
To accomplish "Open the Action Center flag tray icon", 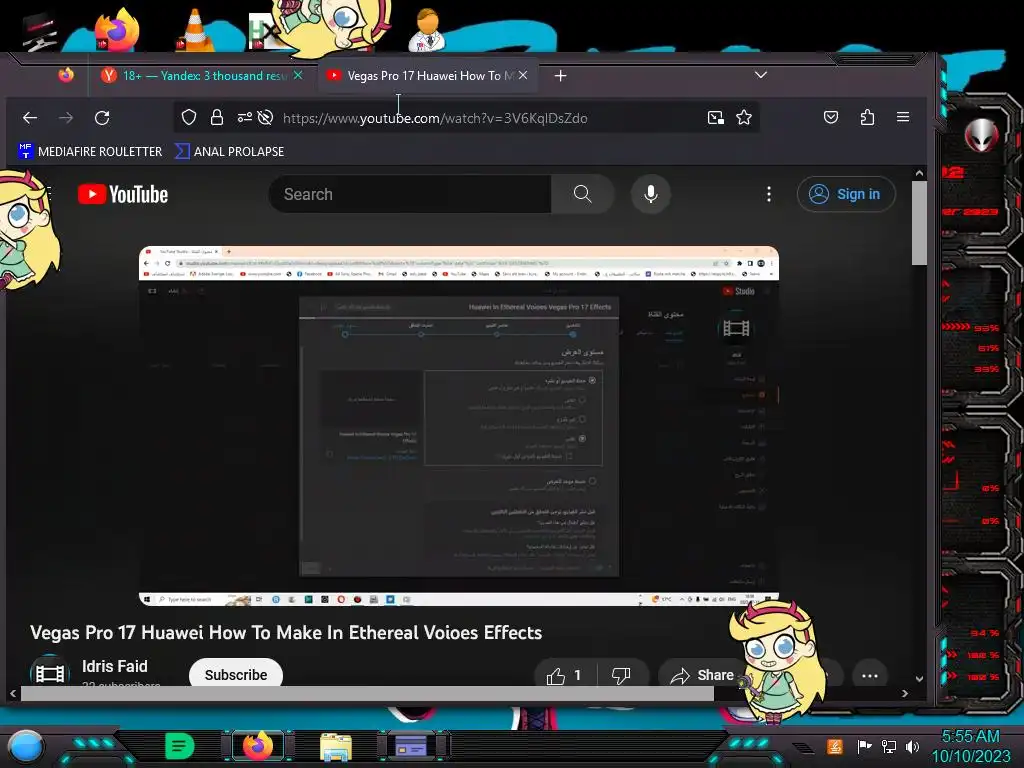I will point(865,746).
